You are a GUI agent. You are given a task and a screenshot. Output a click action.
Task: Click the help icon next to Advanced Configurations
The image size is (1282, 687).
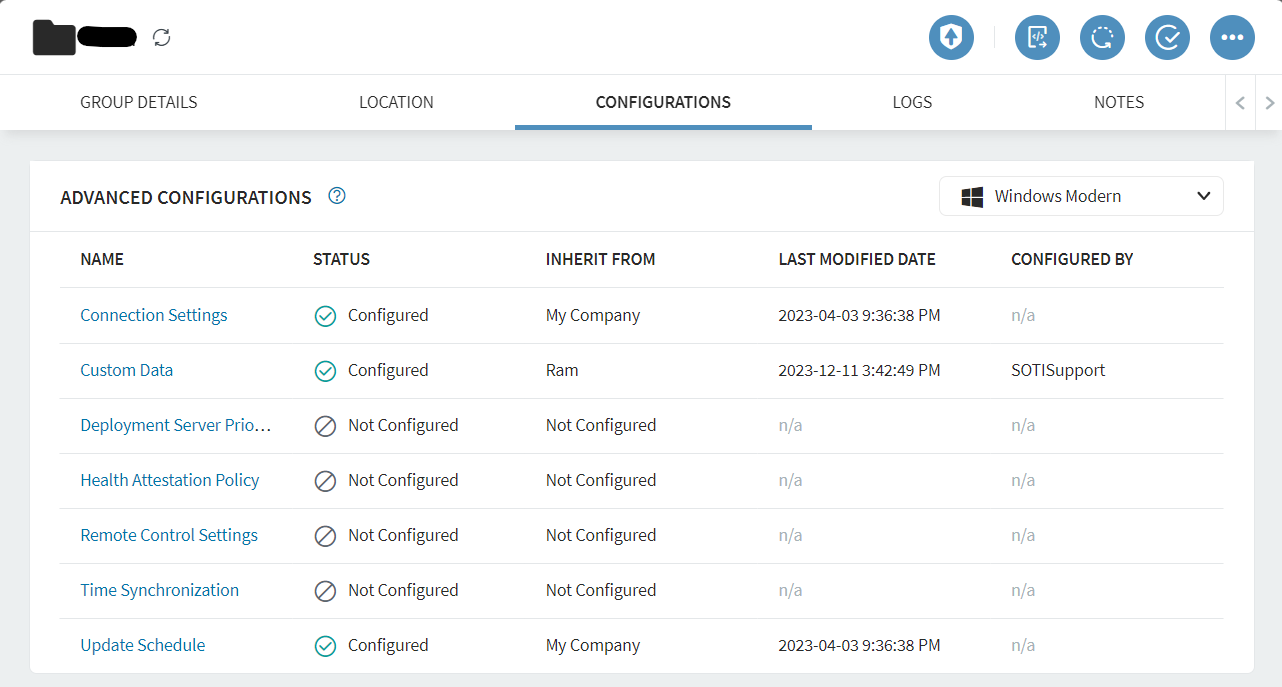pyautogui.click(x=337, y=196)
